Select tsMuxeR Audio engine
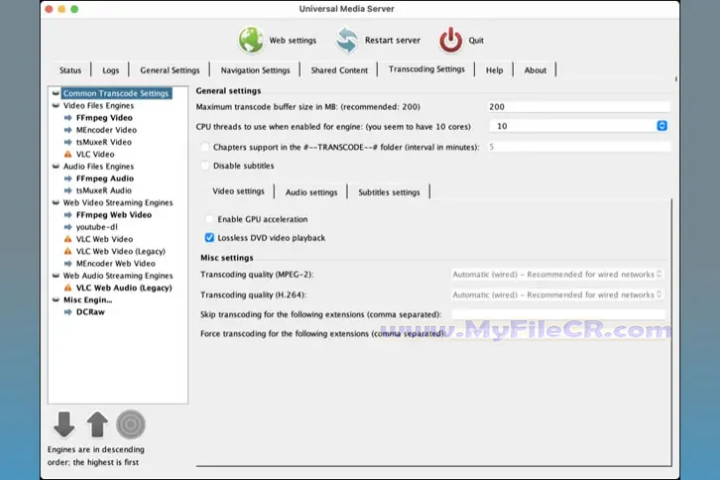The width and height of the screenshot is (720, 480). point(104,191)
